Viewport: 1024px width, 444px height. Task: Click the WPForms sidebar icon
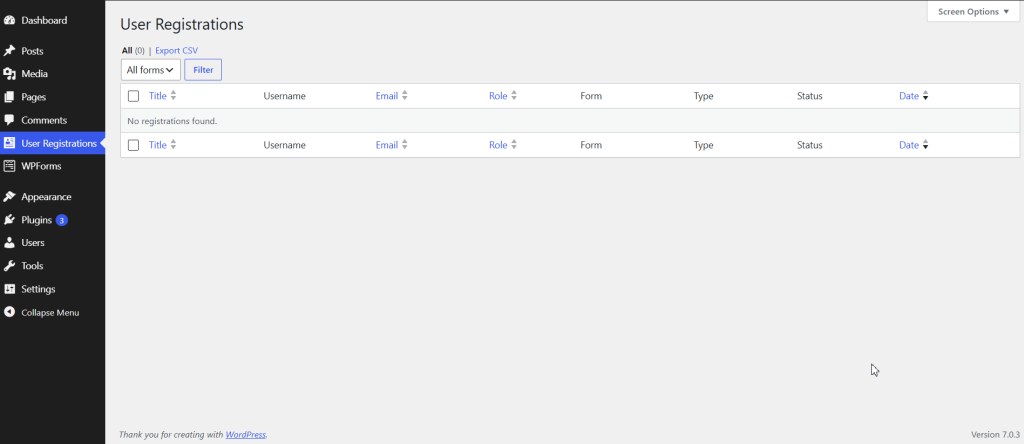coord(9,166)
